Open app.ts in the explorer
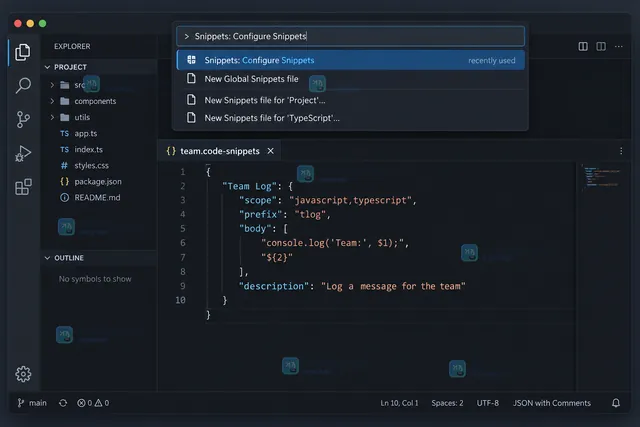The height and width of the screenshot is (427, 640). point(86,133)
